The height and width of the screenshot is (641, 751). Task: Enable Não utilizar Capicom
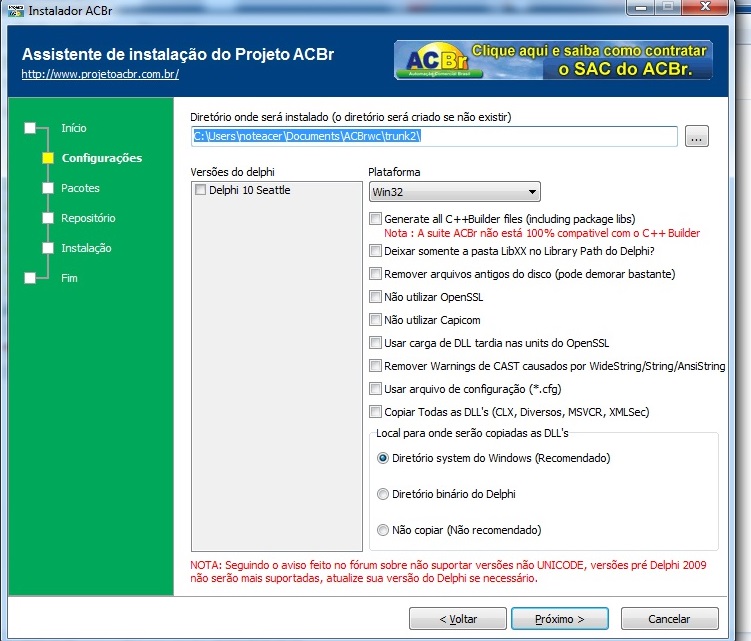click(375, 320)
